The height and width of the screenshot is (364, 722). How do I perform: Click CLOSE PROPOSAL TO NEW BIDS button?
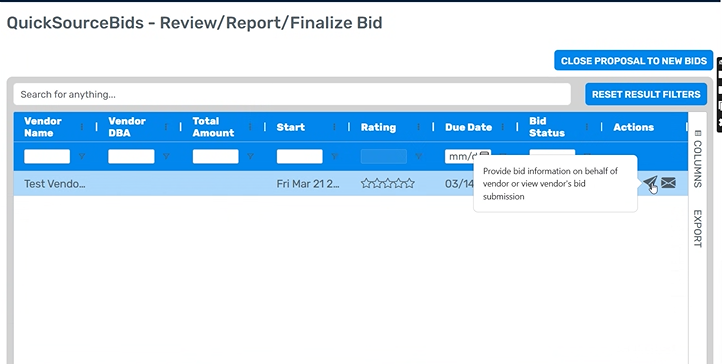pyautogui.click(x=634, y=60)
